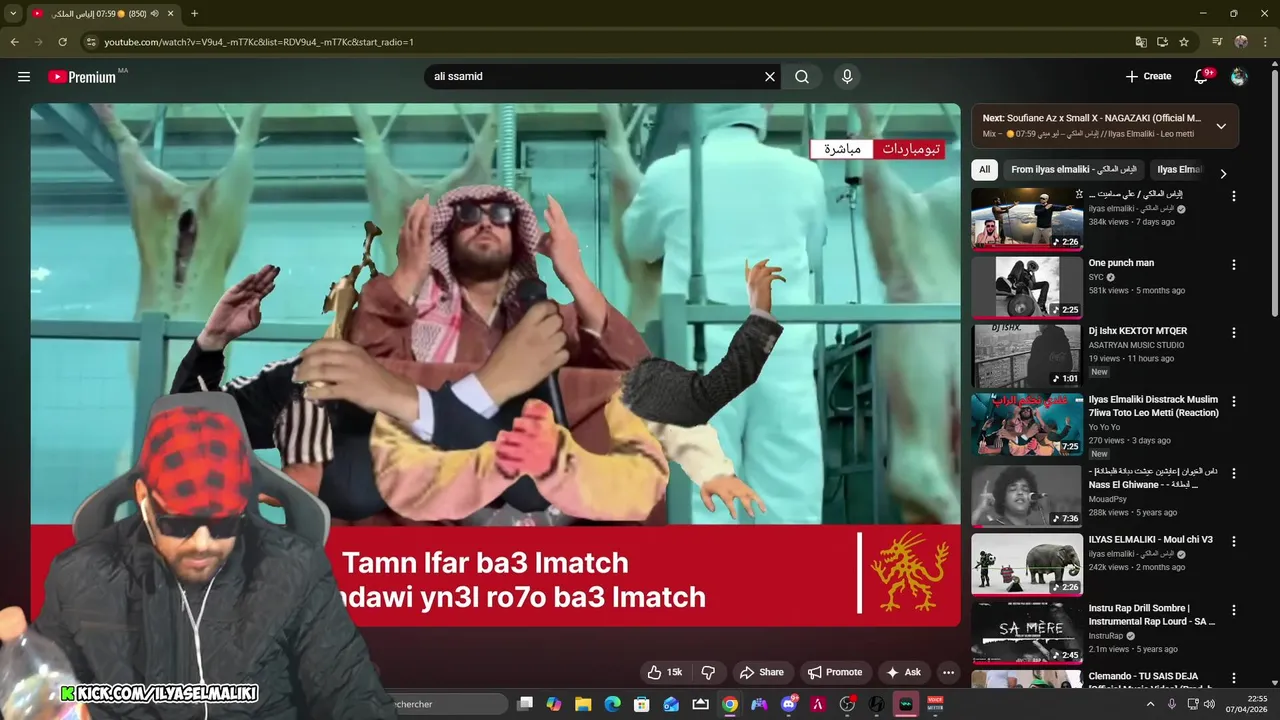
Task: Open Google Translate page icon
Action: click(1141, 42)
